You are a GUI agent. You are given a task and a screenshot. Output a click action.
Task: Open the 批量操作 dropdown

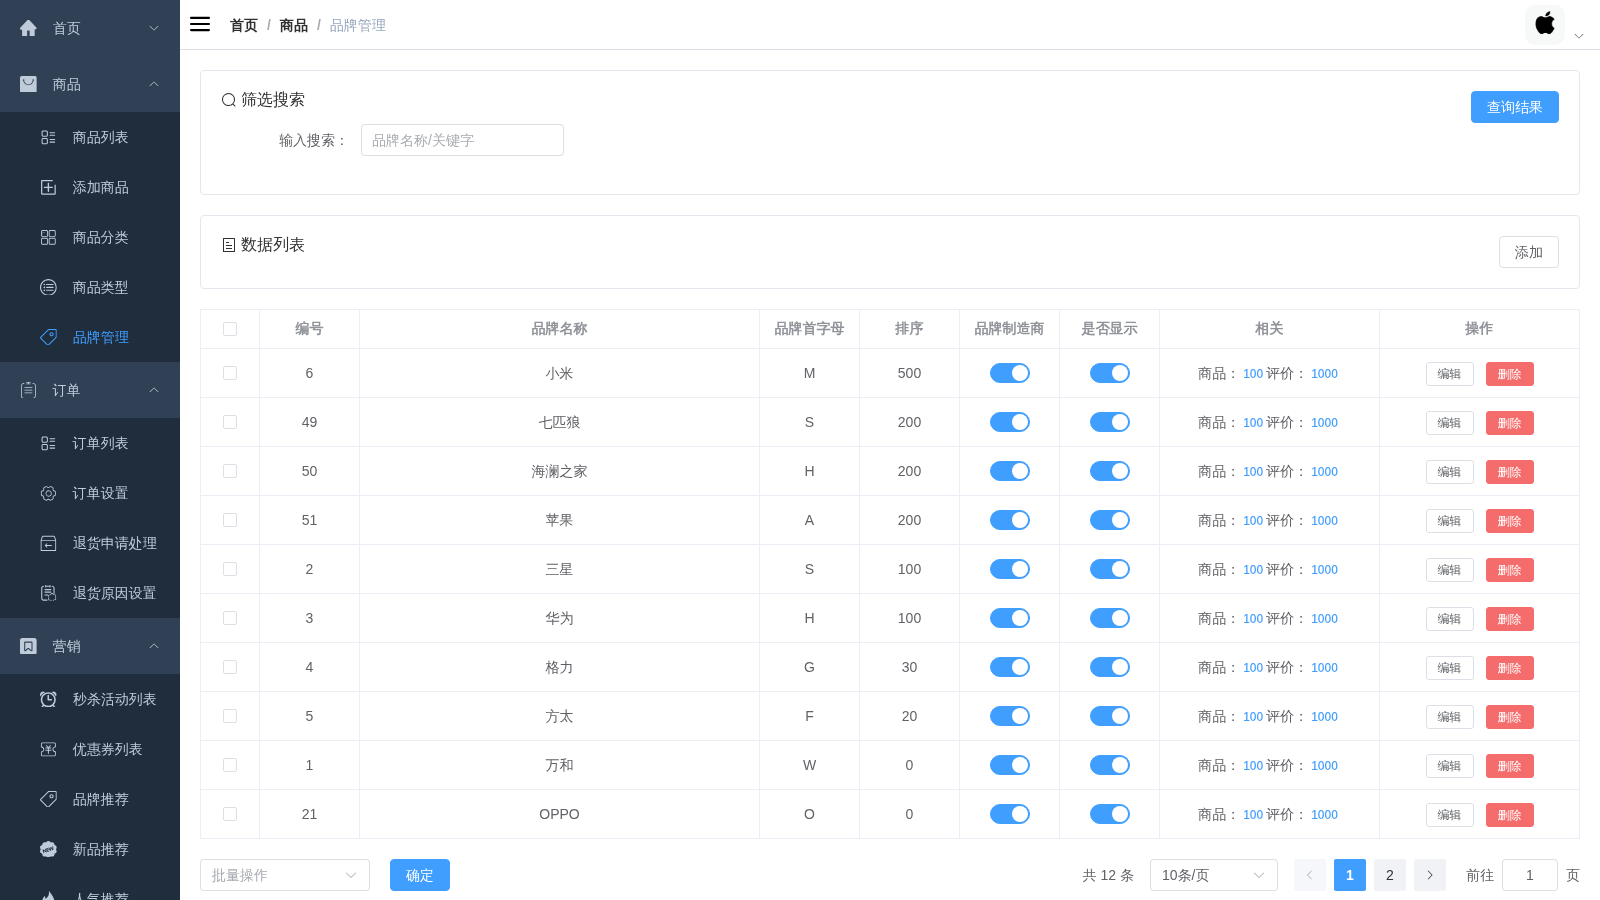click(285, 875)
